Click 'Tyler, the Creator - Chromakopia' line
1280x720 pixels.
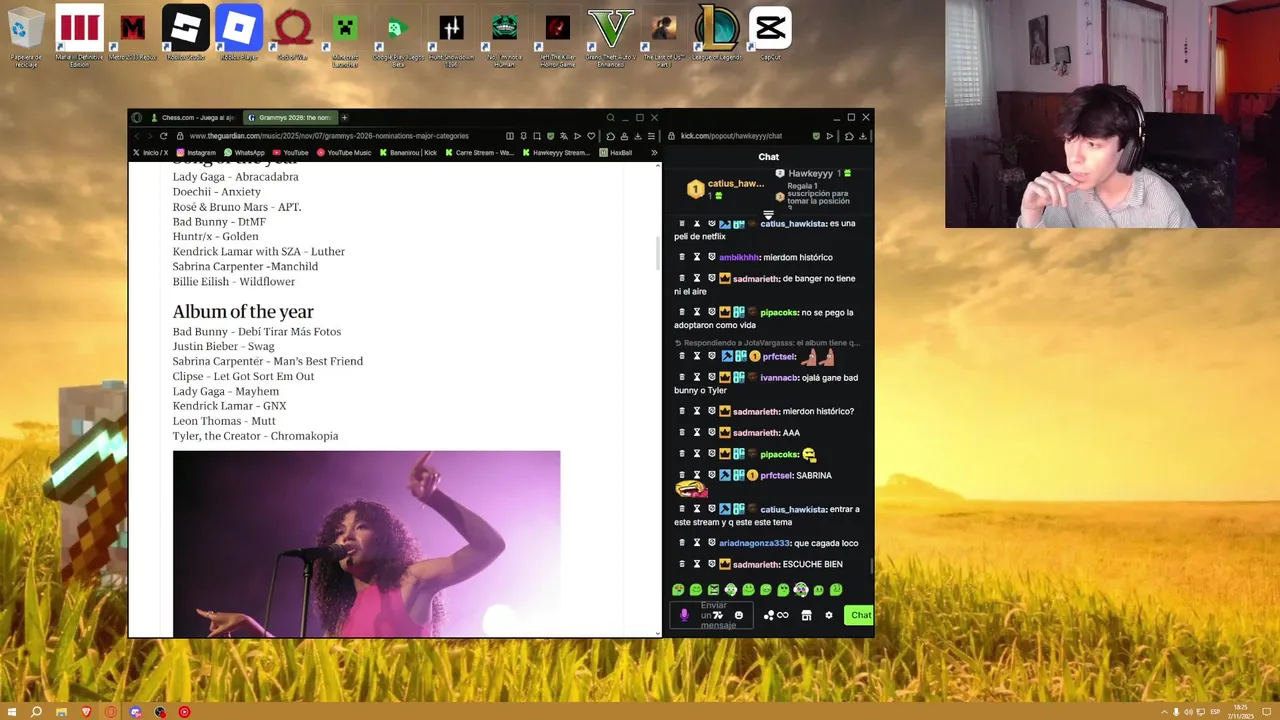(255, 436)
